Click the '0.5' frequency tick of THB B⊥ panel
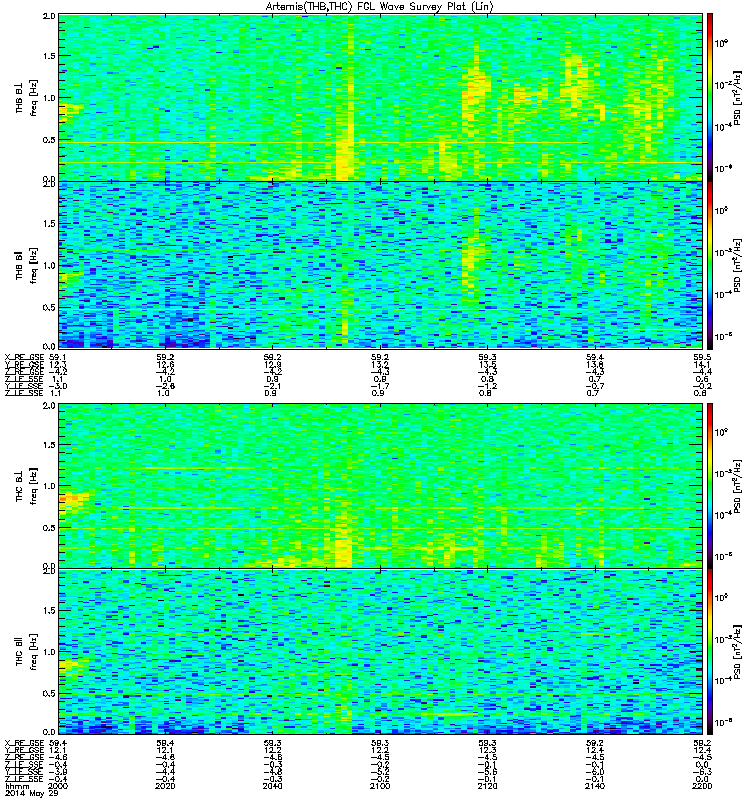The image size is (750, 800). click(x=49, y=140)
